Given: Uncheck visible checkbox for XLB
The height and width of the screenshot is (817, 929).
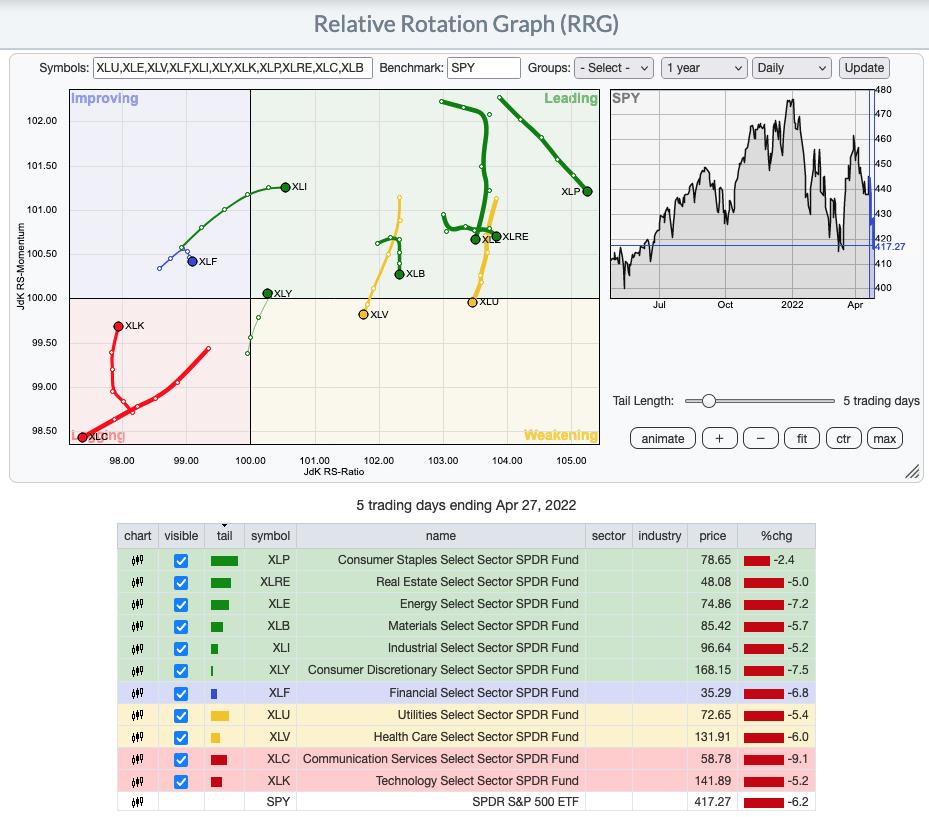Looking at the screenshot, I should (x=181, y=626).
